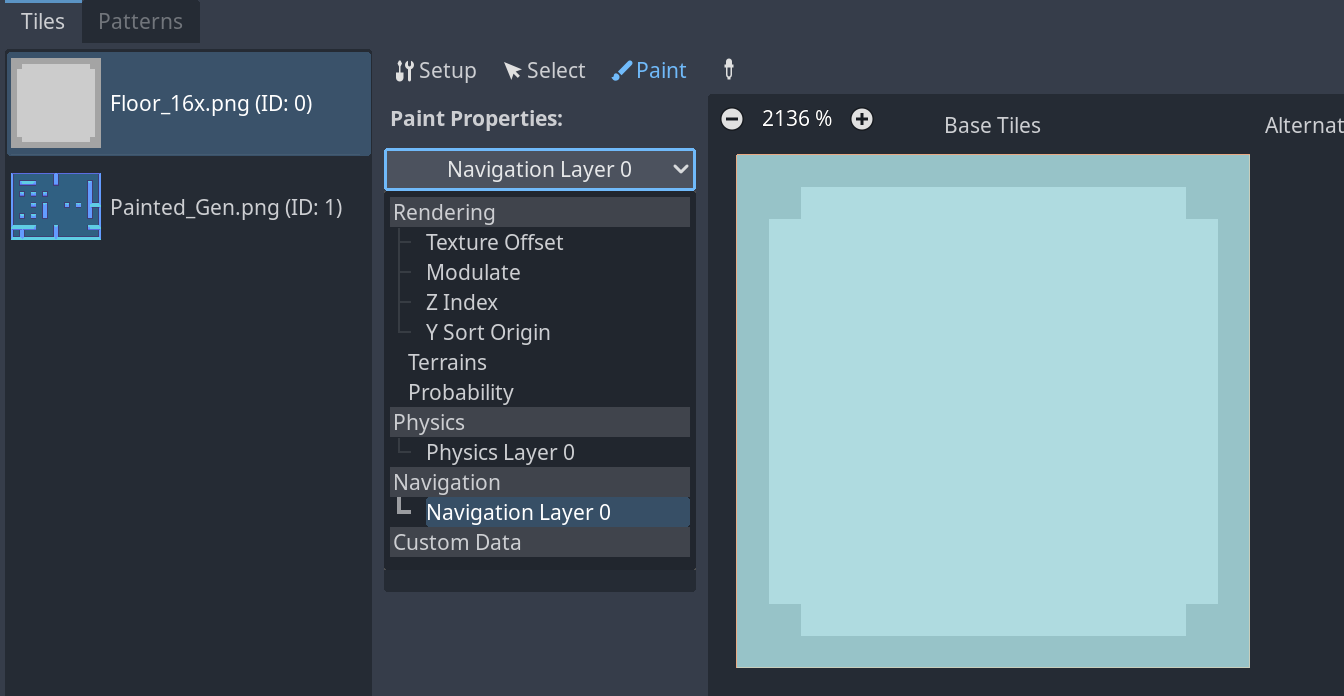Collapse the Rendering section

pyautogui.click(x=443, y=212)
